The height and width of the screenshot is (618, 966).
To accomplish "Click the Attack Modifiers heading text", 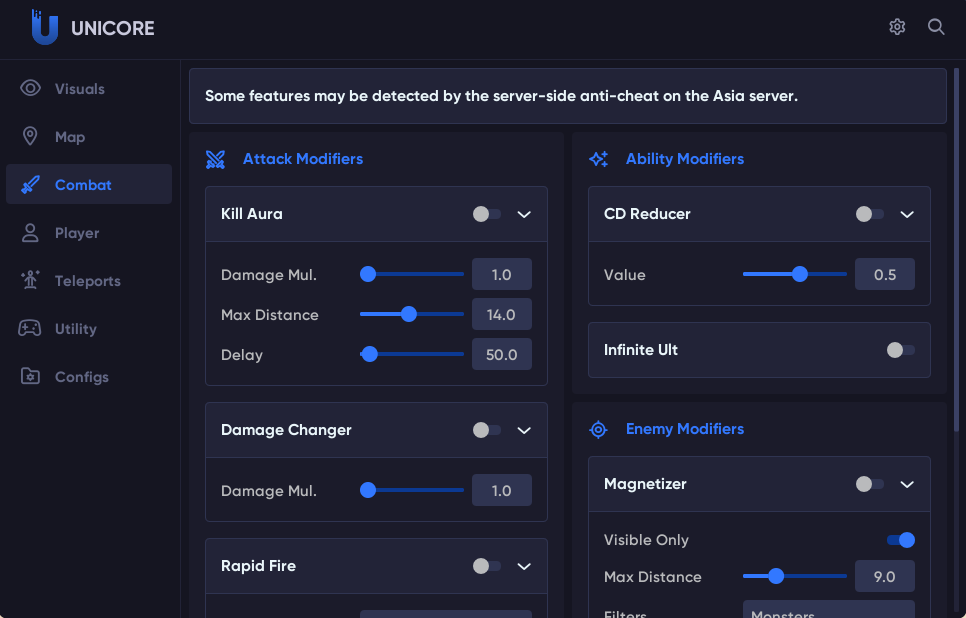I will 302,159.
